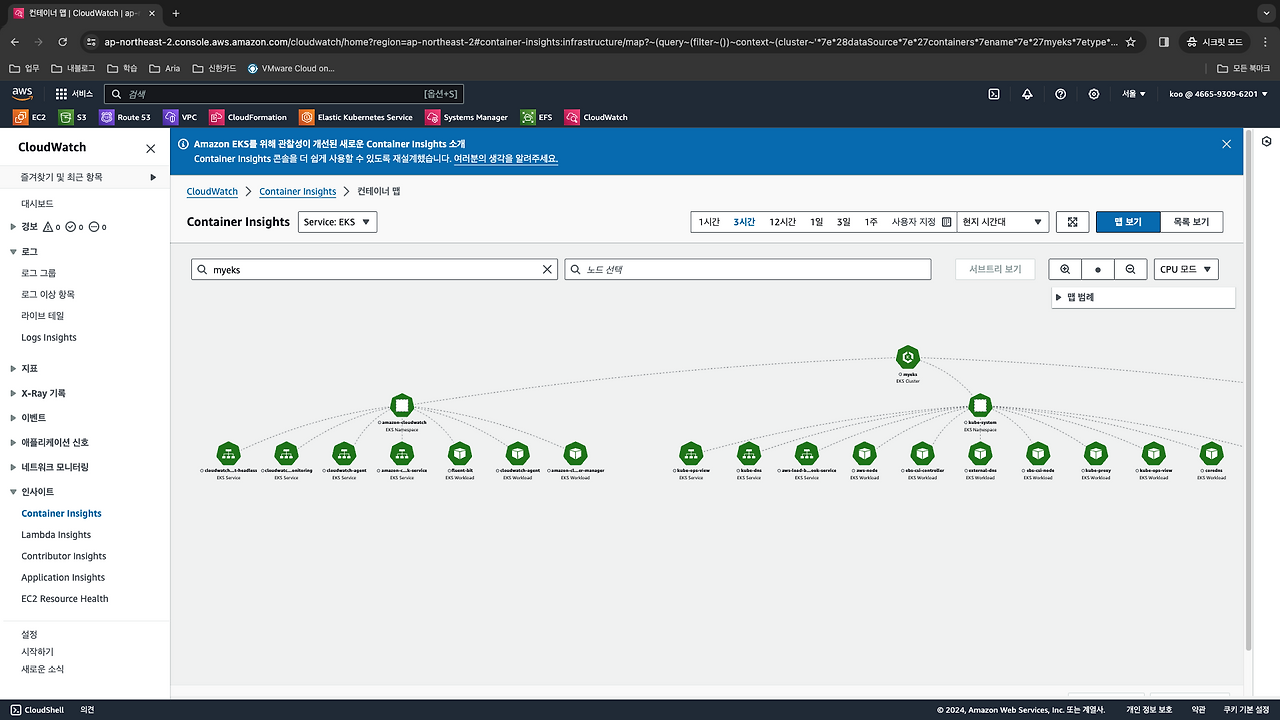Click the CloudWatch breadcrumb link
The image size is (1280, 720).
click(212, 191)
